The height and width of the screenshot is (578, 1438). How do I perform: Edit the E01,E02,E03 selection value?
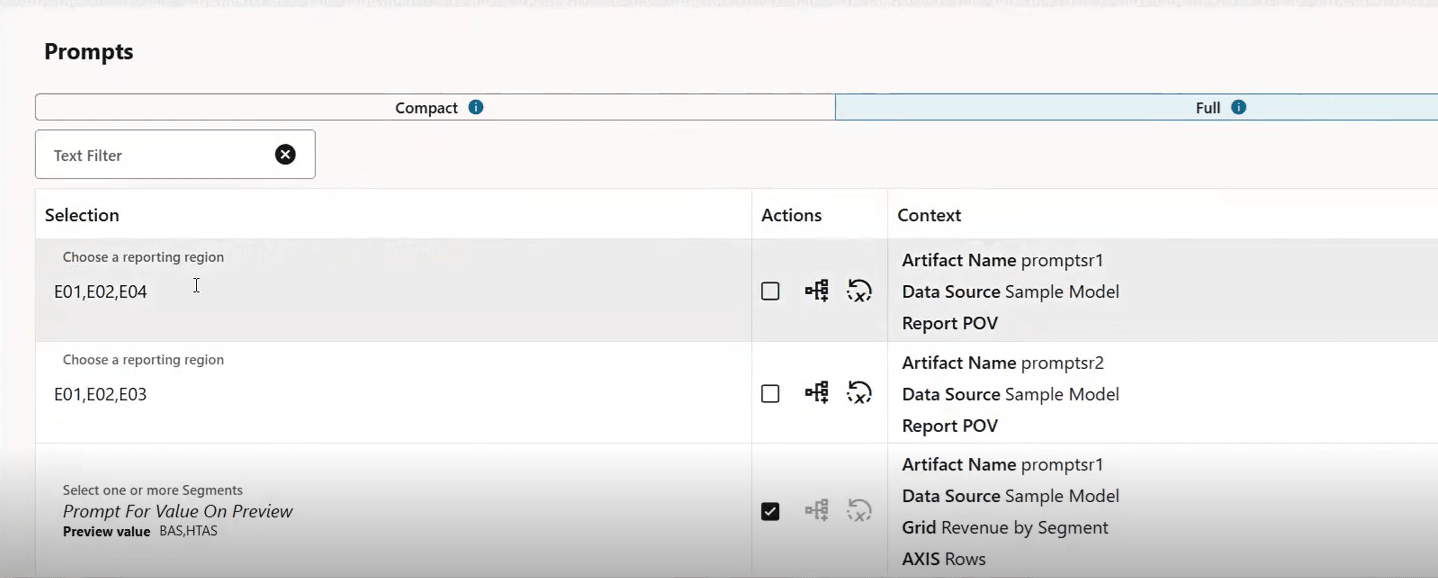(x=101, y=394)
